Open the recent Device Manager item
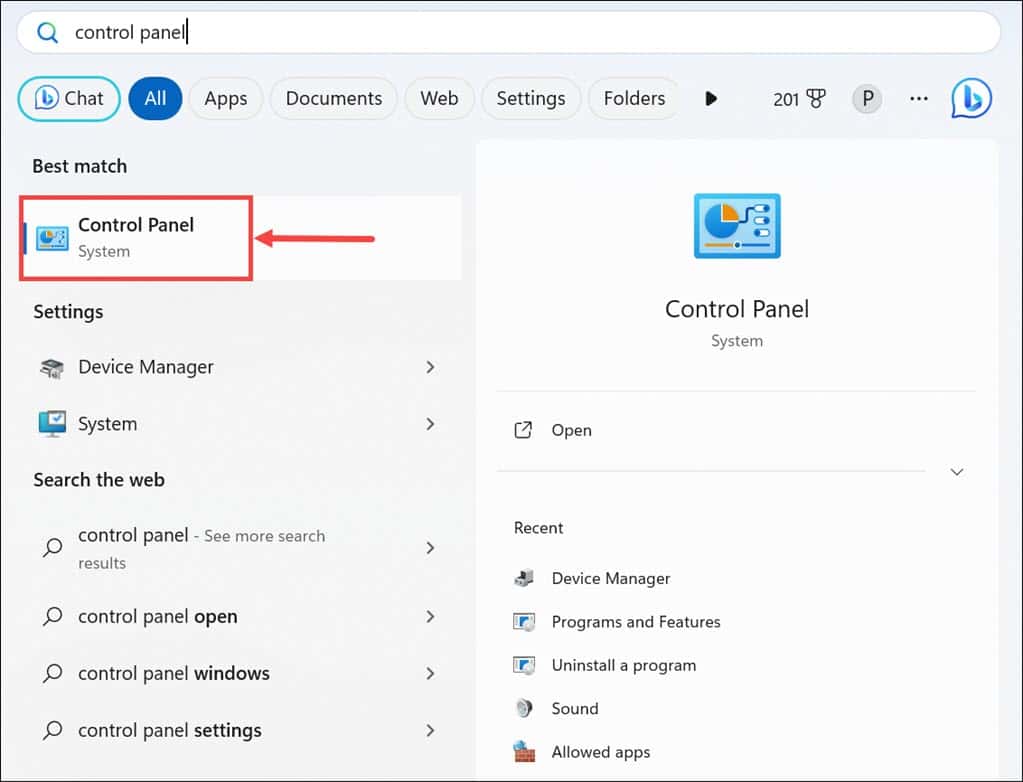1023x782 pixels. pyautogui.click(x=611, y=579)
